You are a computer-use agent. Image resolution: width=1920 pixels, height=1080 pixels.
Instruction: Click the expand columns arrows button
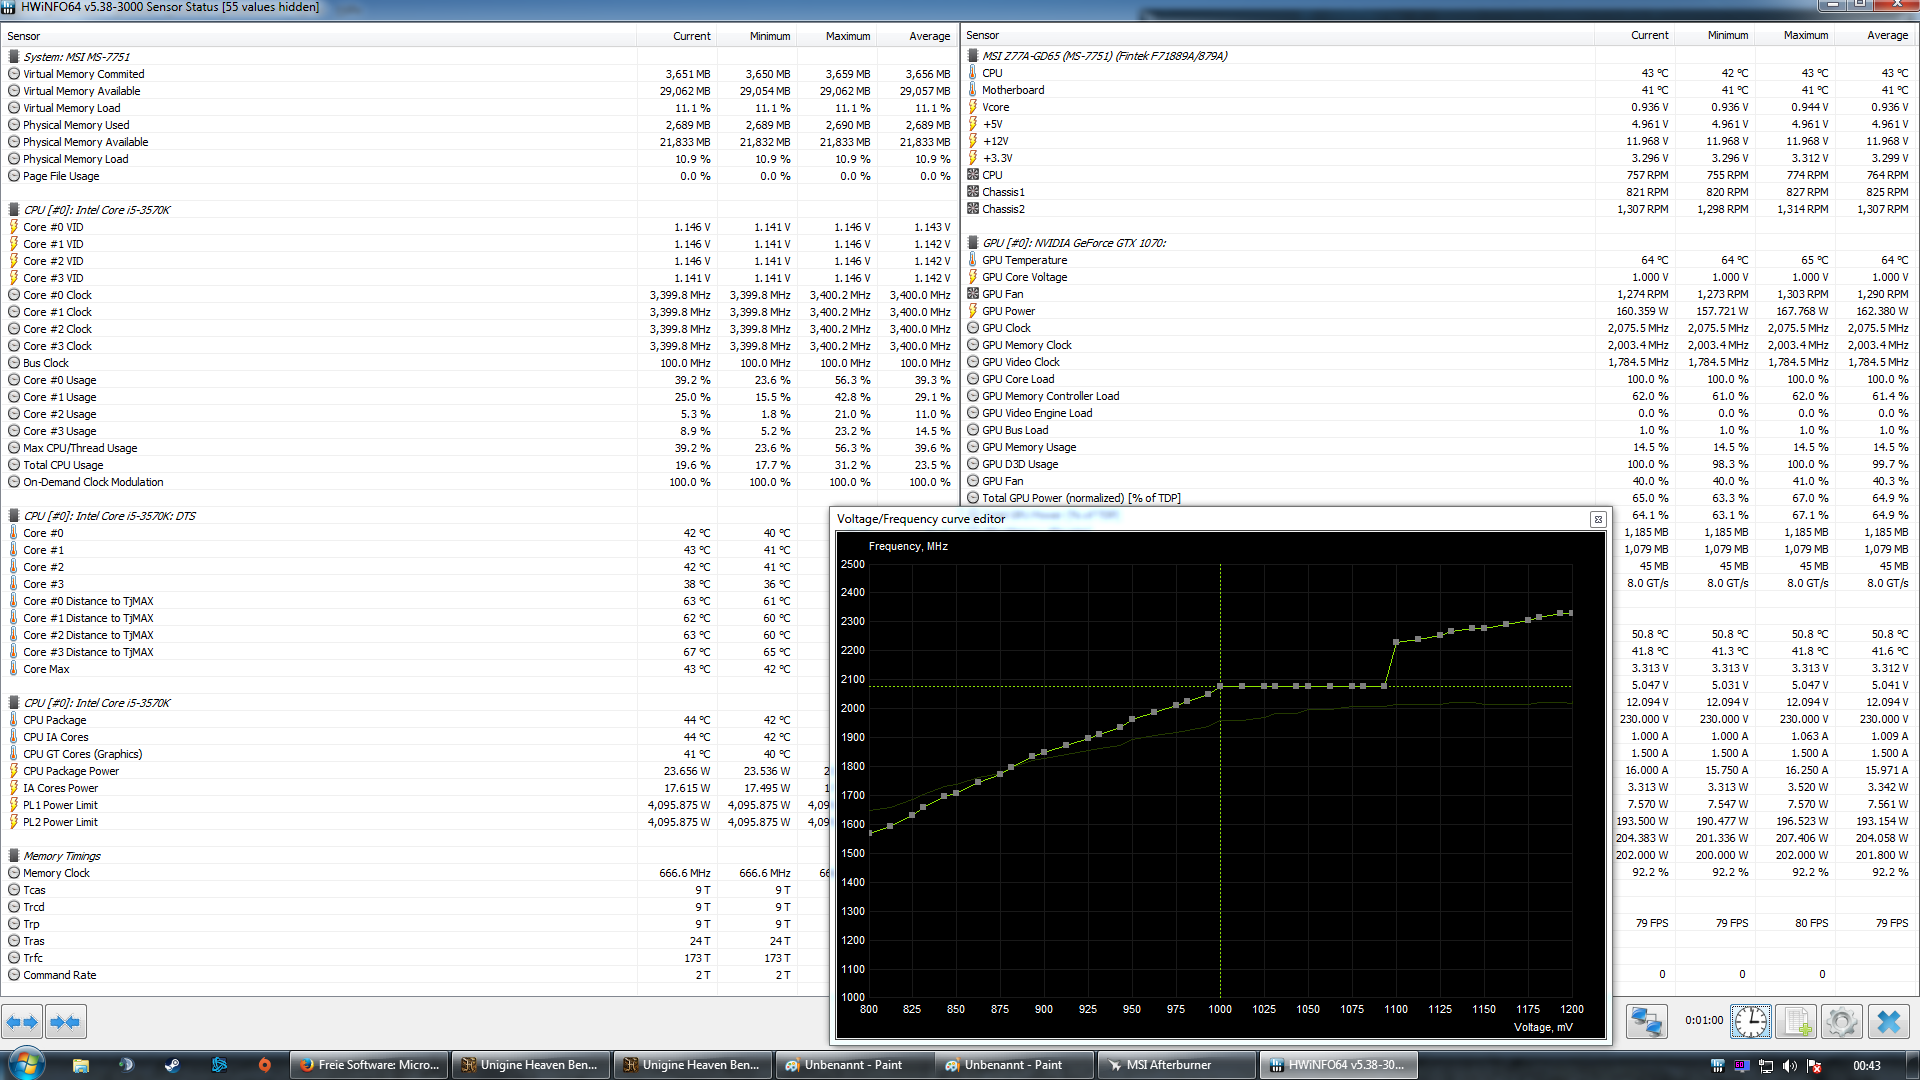click(x=22, y=1021)
